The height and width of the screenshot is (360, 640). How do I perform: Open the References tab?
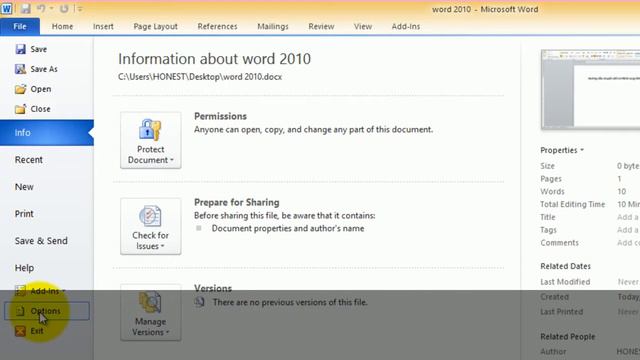point(217,27)
